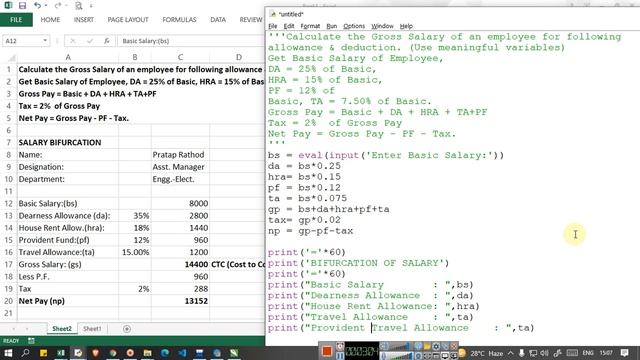This screenshot has height=360, width=640.
Task: Switch to the Sheet1 tab
Action: click(x=92, y=329)
